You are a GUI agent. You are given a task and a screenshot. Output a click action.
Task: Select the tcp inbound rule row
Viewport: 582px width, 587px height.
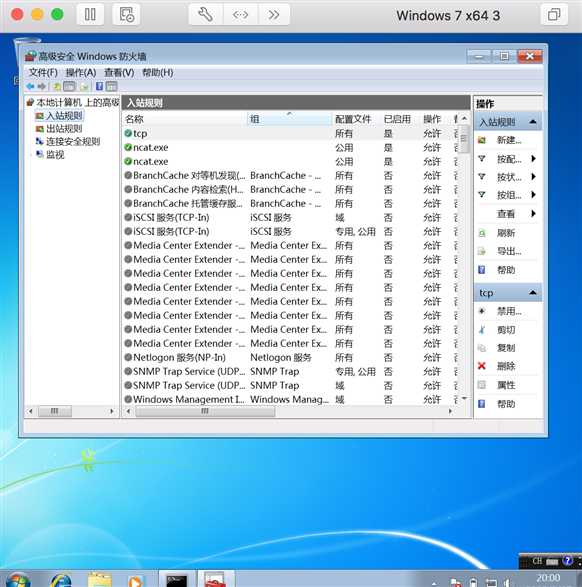tap(290, 133)
